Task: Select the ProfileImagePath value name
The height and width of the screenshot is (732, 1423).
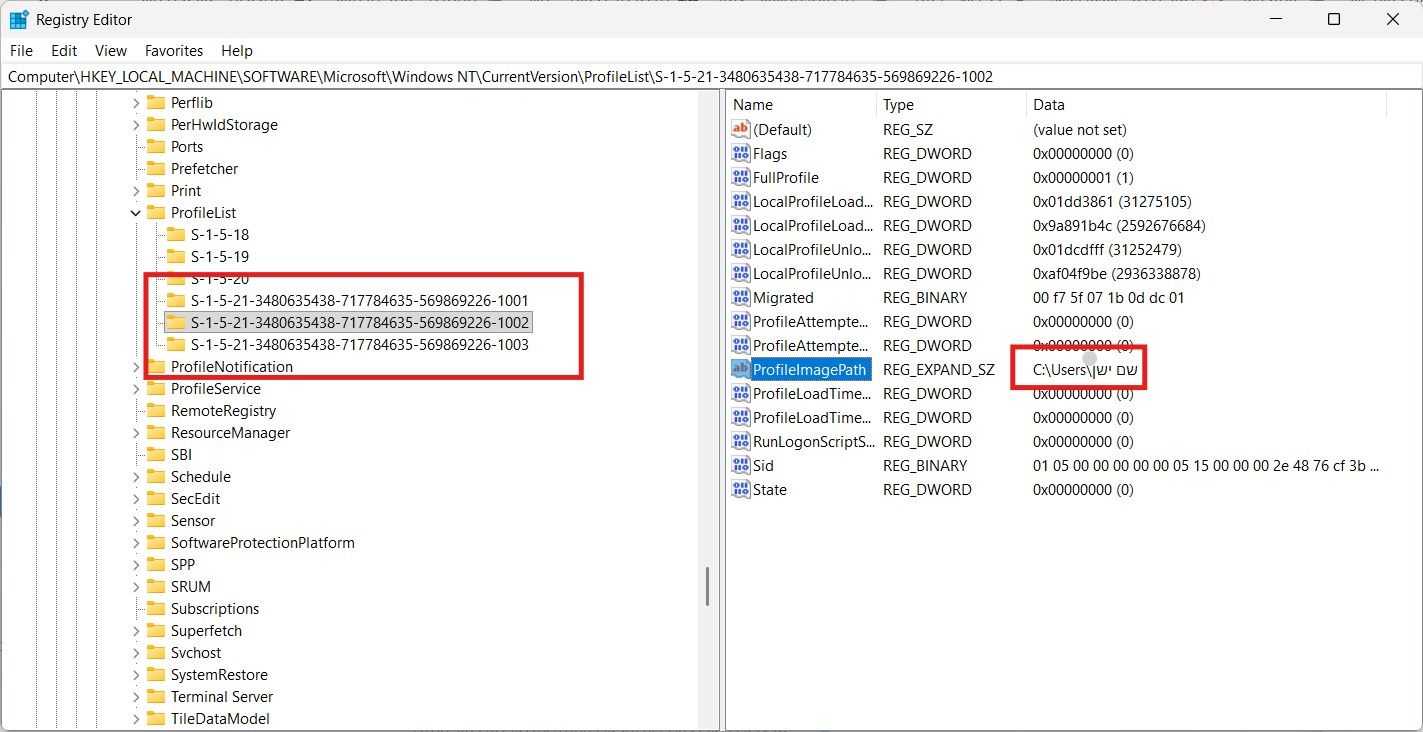Action: pos(810,369)
